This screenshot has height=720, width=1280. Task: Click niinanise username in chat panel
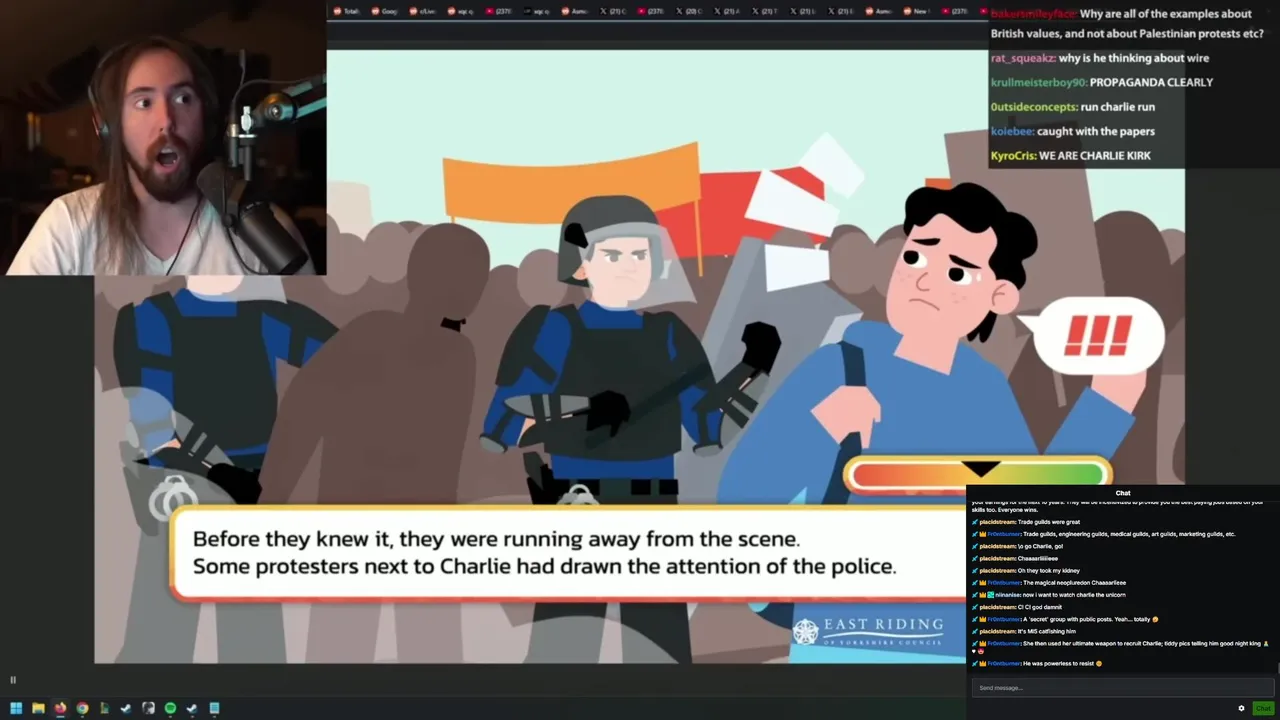[1006, 595]
